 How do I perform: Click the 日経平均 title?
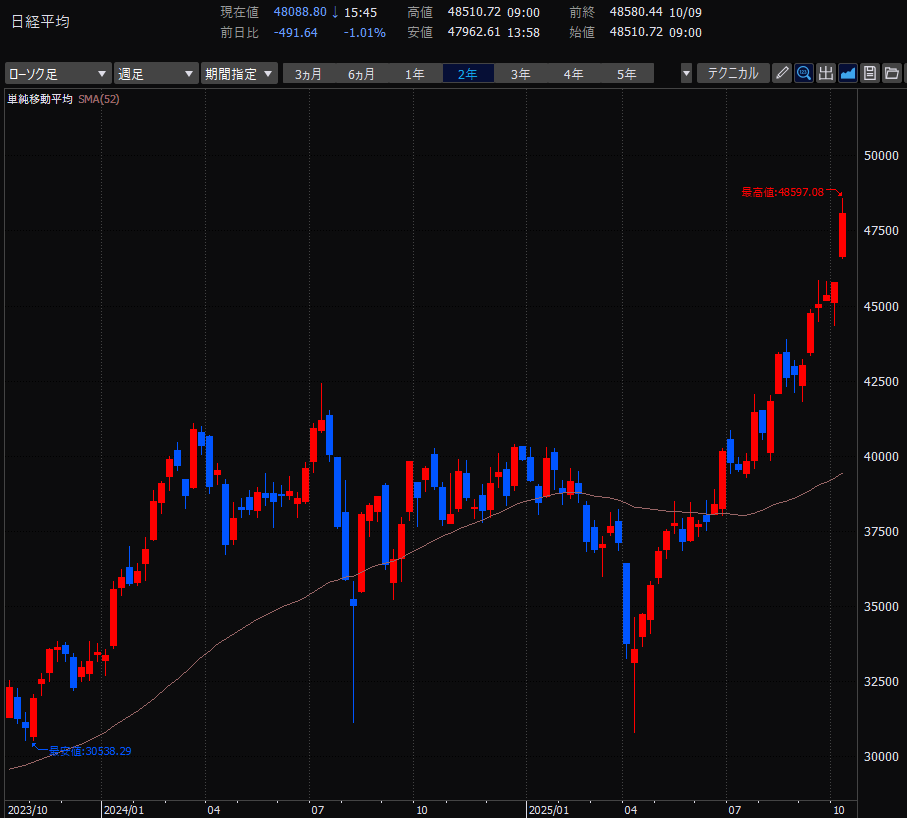tap(40, 21)
